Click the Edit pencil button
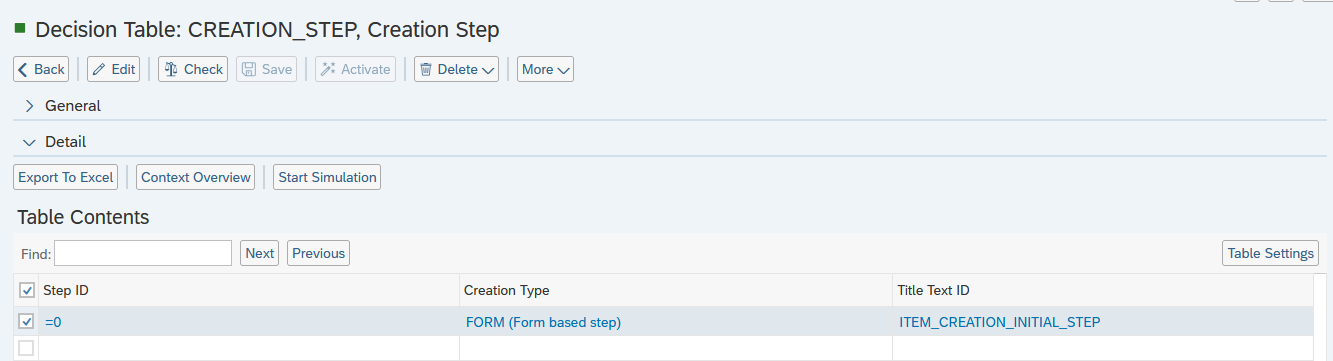The image size is (1333, 361). (113, 69)
